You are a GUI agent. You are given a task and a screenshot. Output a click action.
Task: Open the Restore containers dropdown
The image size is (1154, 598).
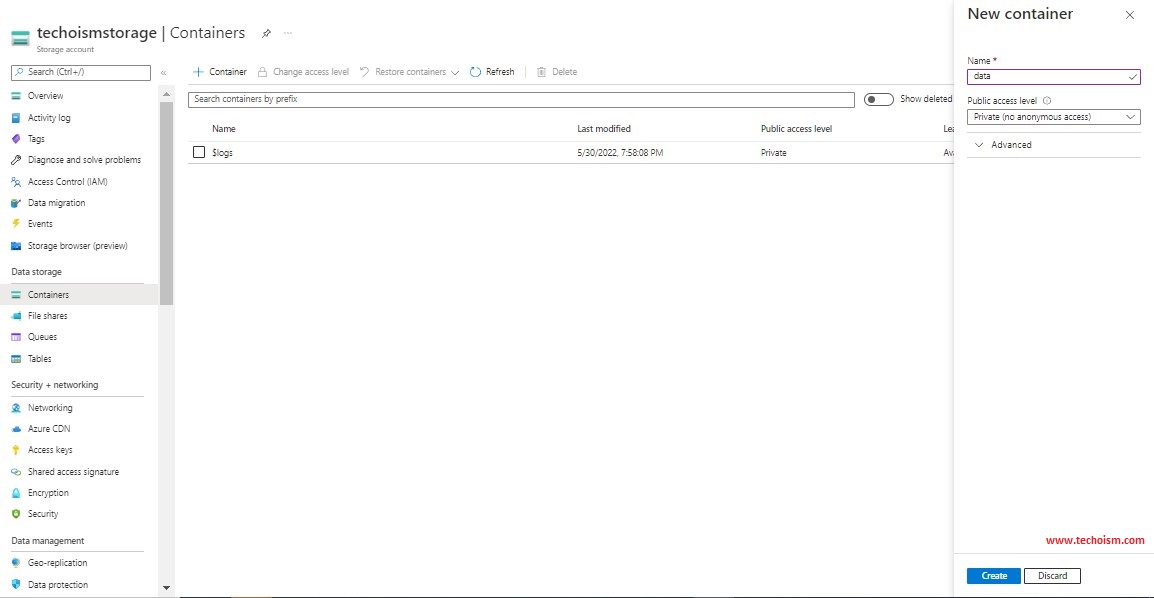(409, 72)
